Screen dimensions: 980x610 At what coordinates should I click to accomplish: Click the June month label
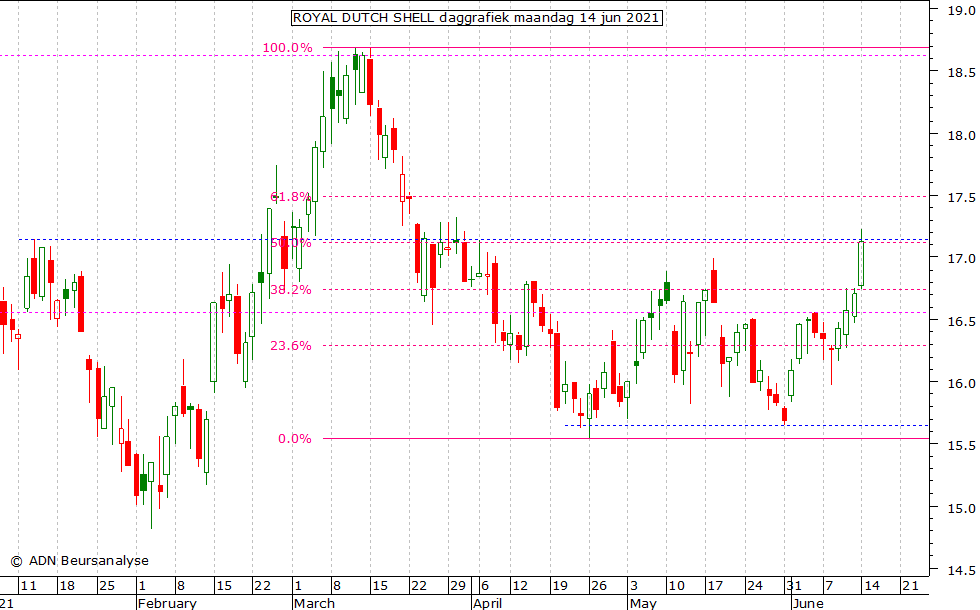(x=808, y=603)
